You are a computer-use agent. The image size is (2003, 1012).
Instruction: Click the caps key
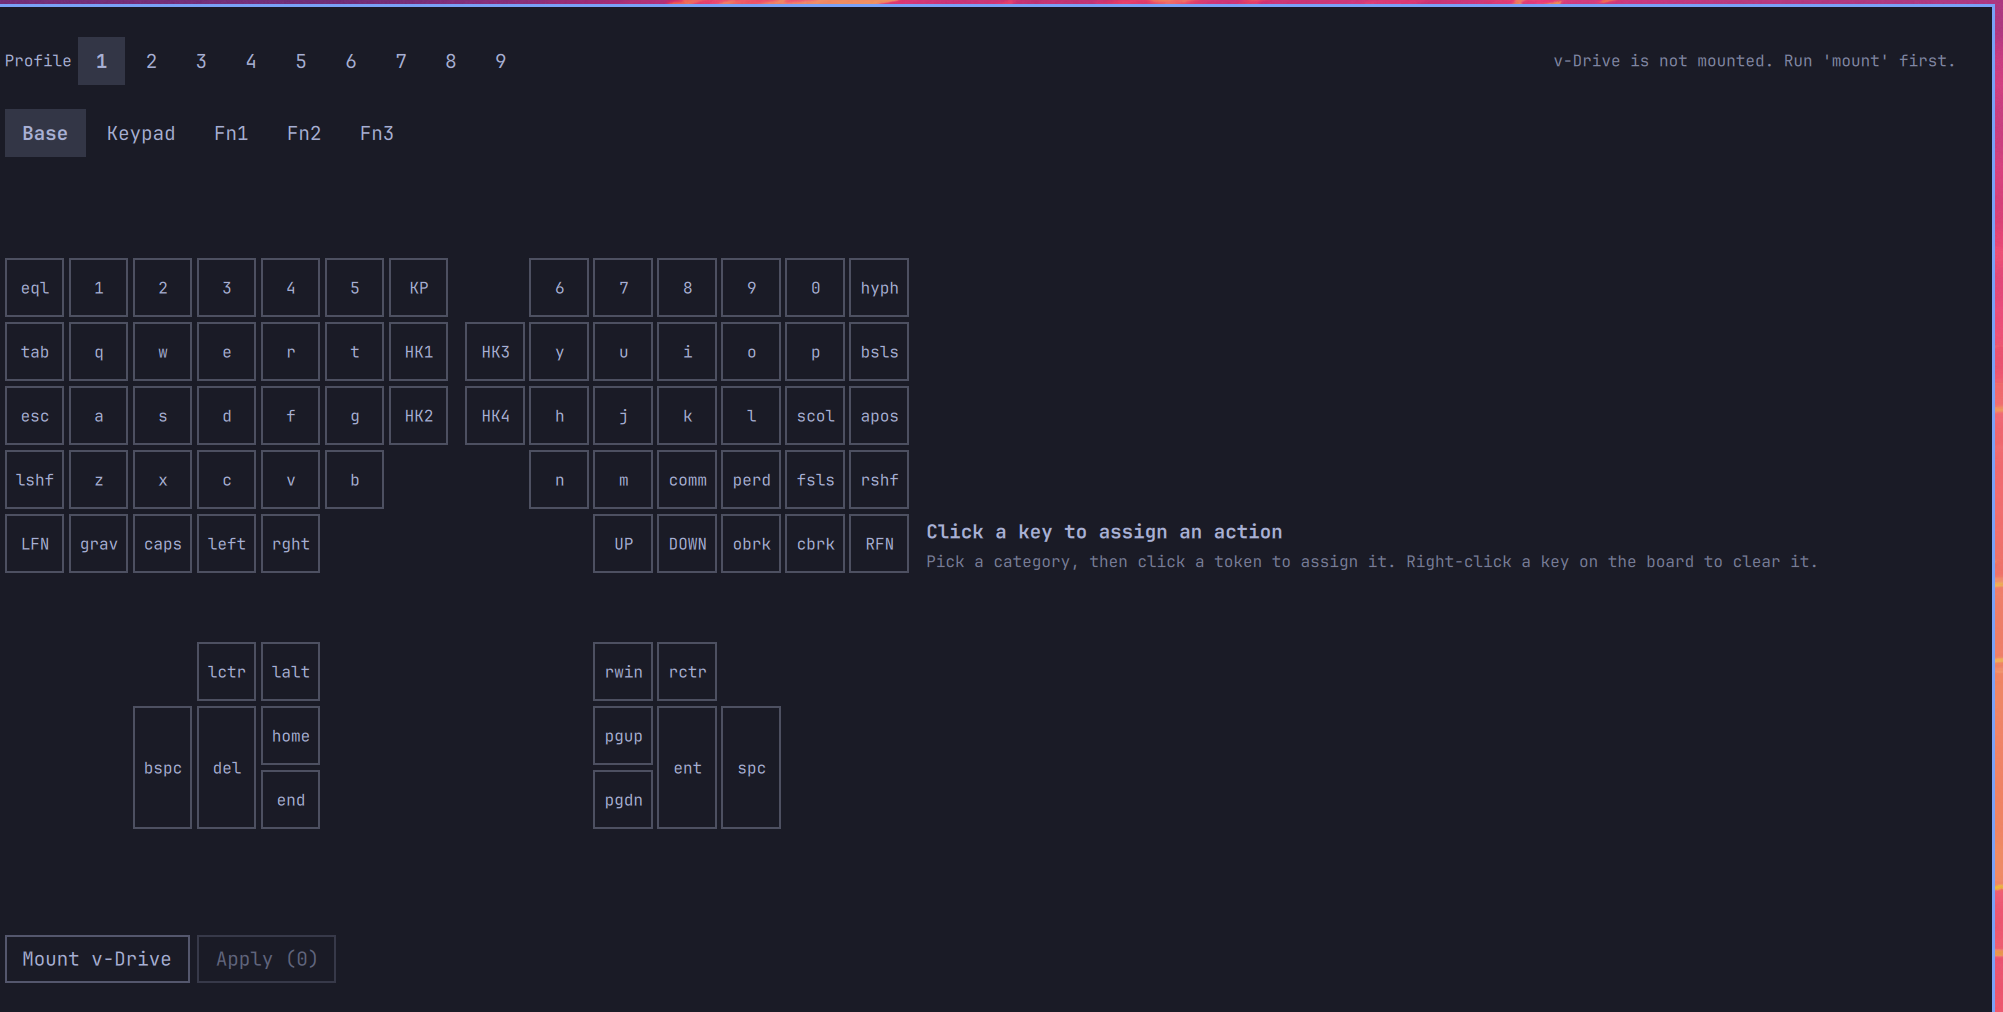163,544
